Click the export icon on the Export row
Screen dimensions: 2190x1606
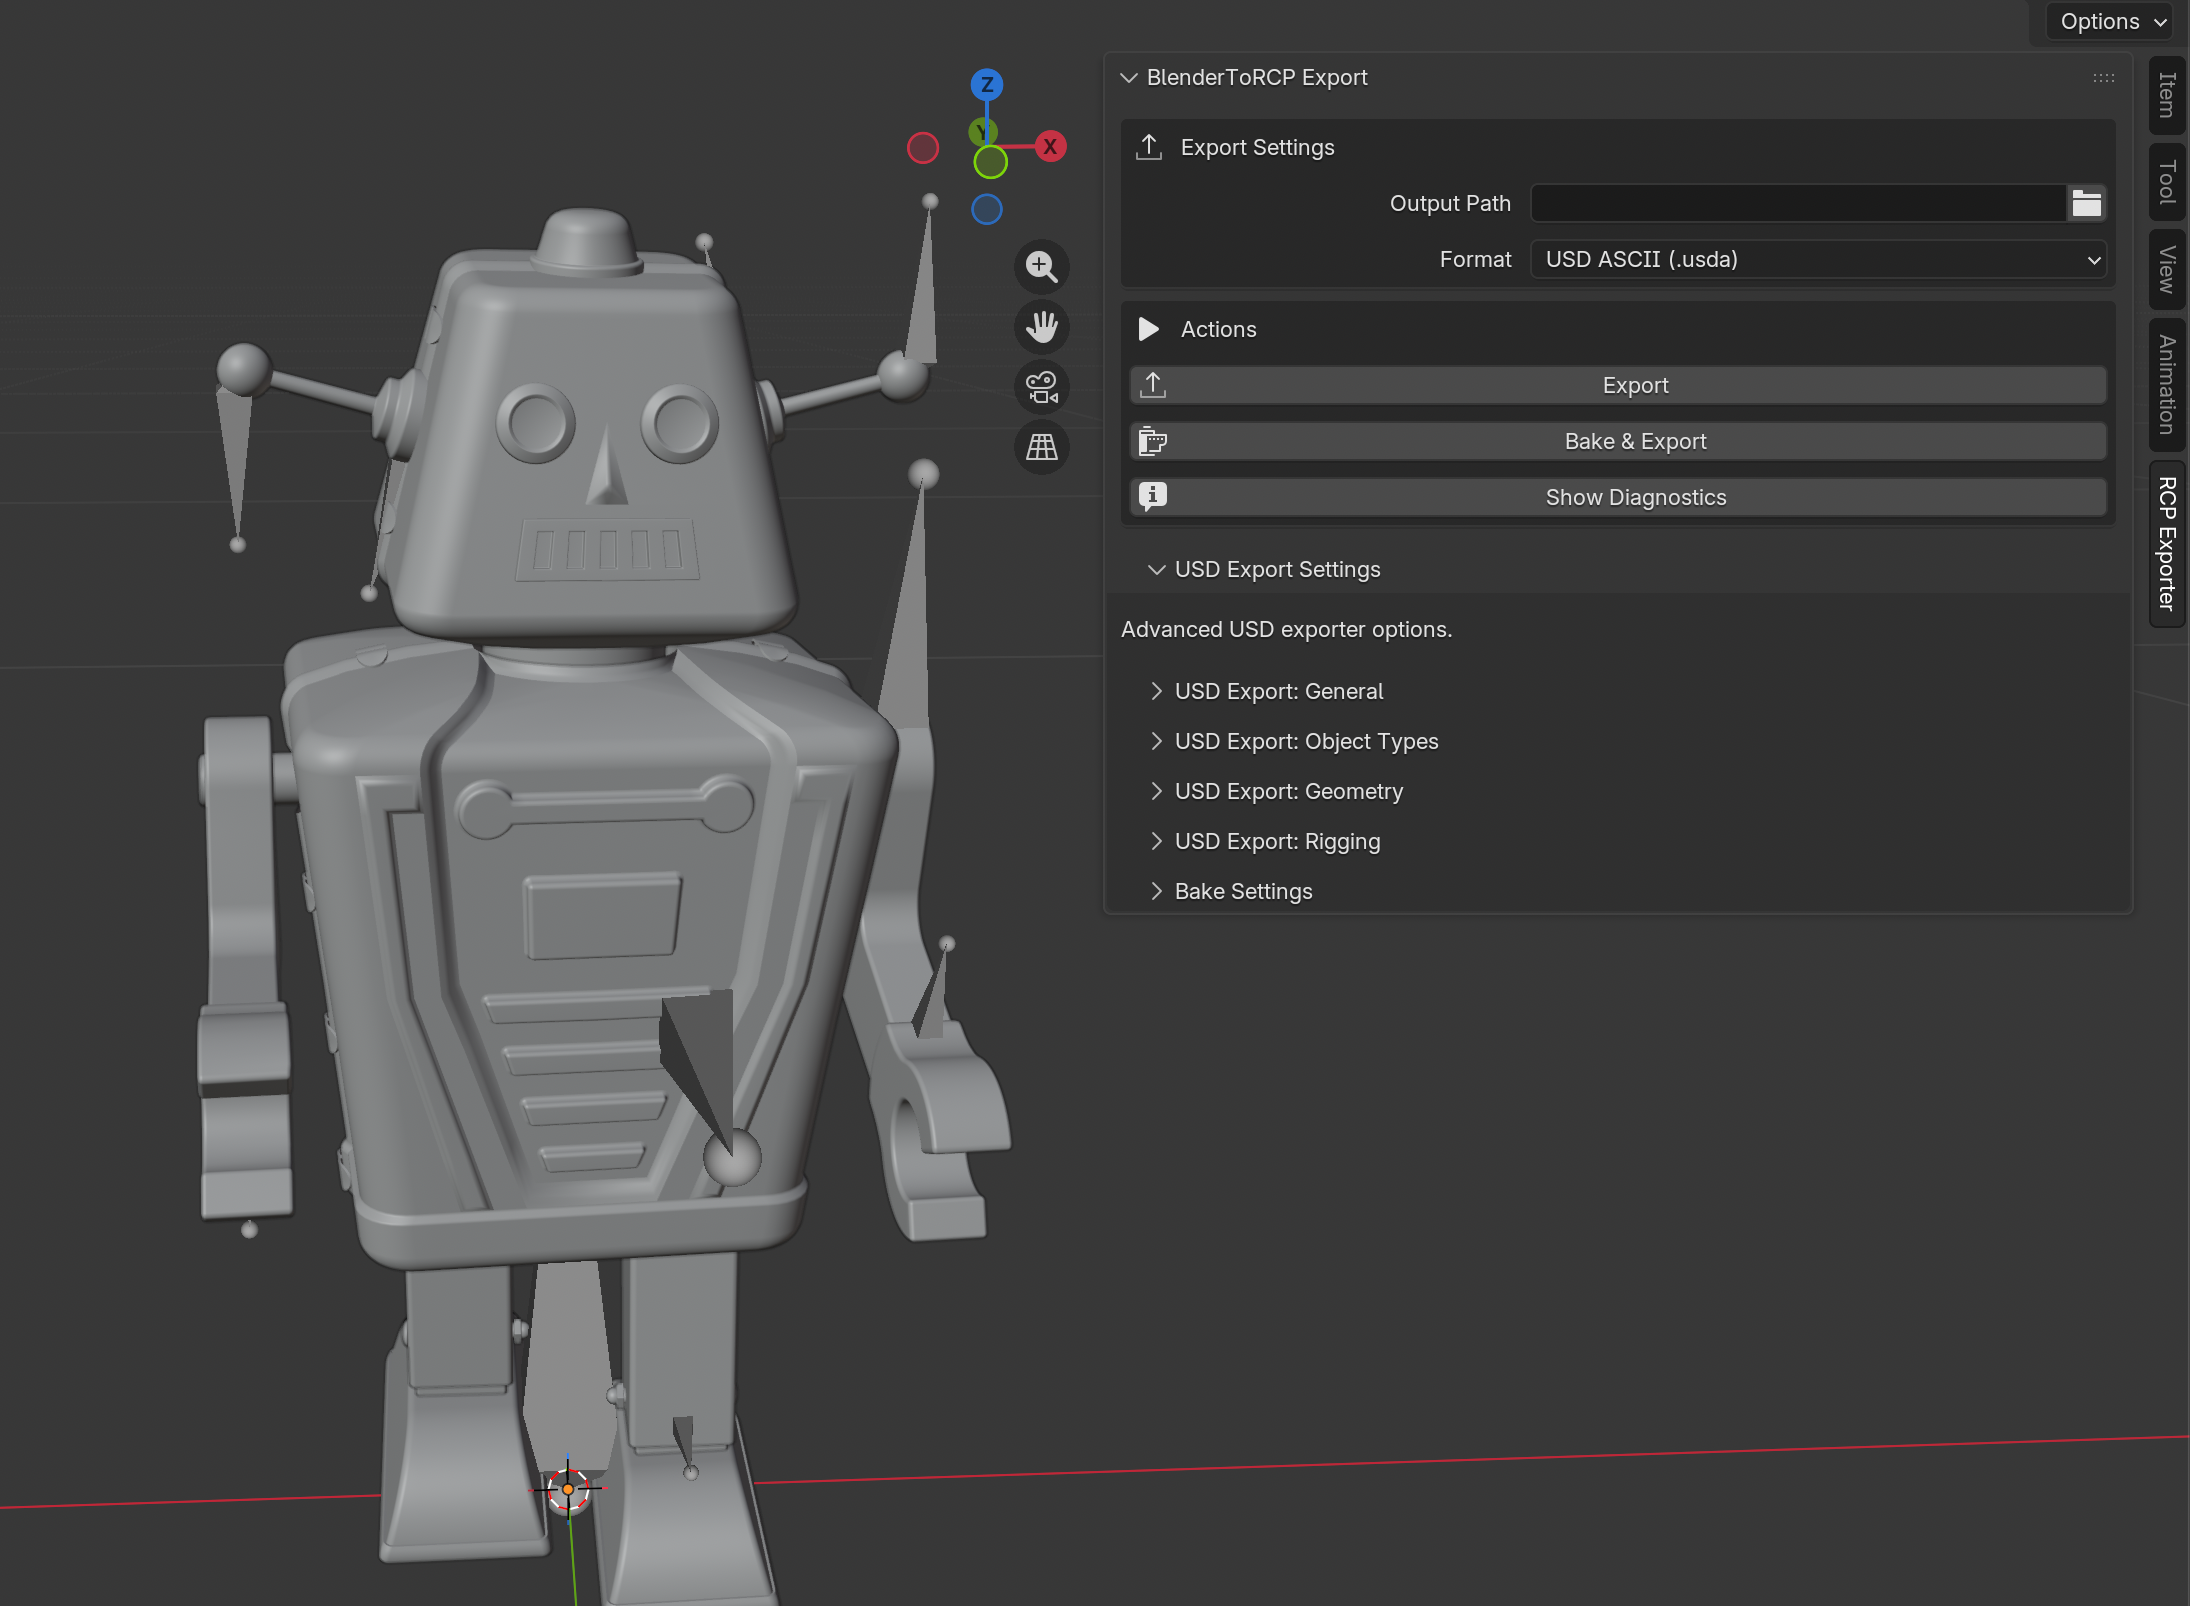pyautogui.click(x=1153, y=384)
